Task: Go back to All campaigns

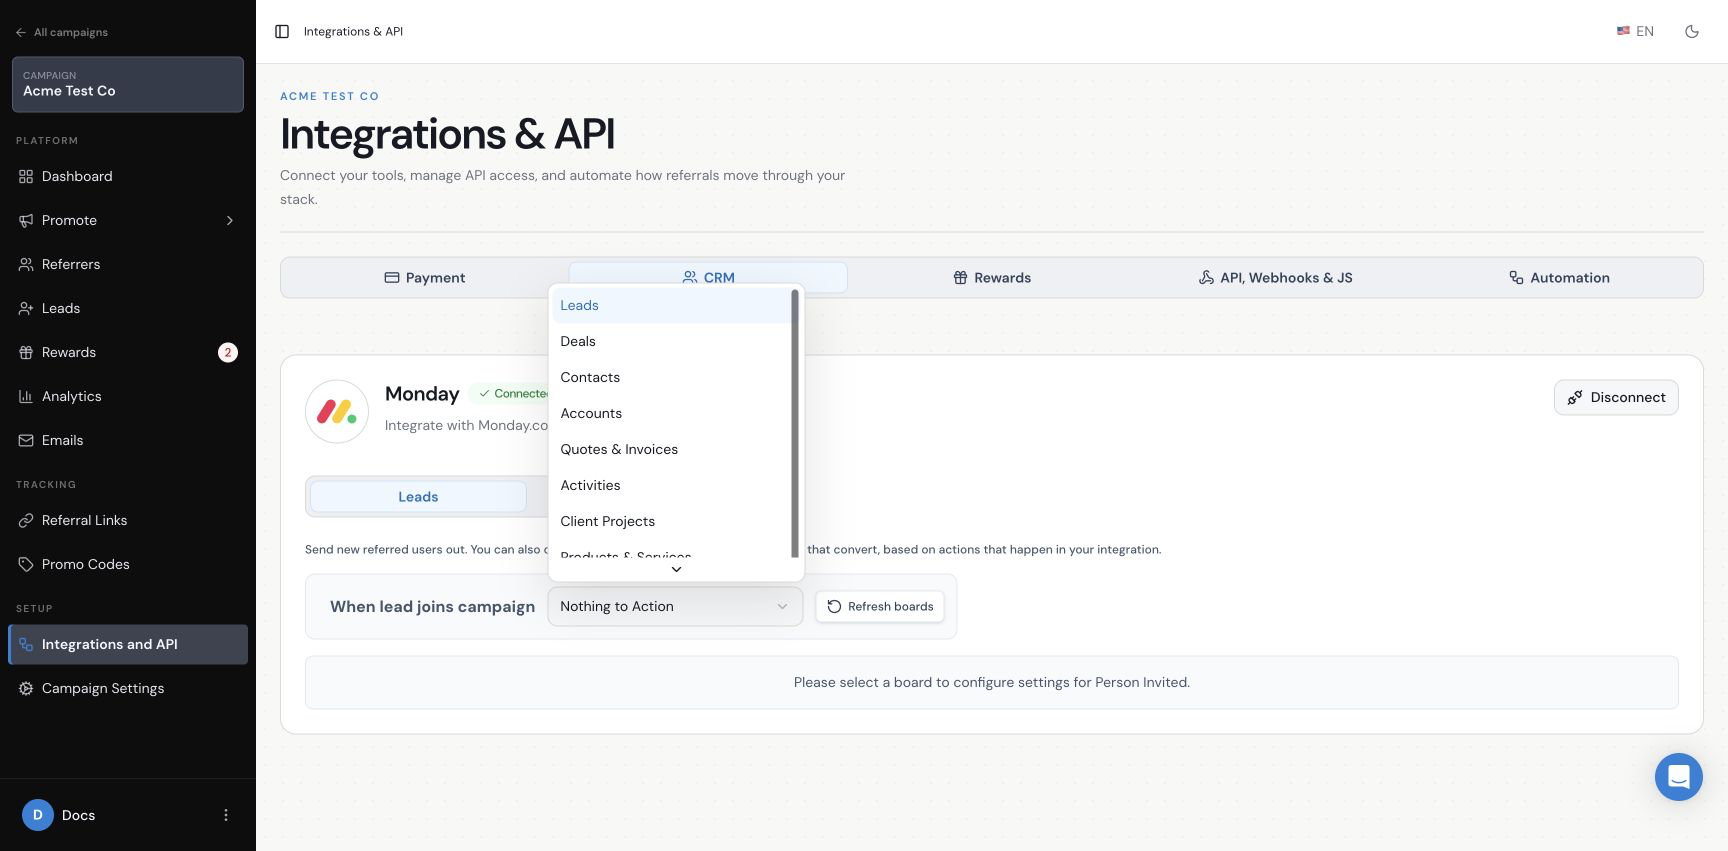Action: 62,32
